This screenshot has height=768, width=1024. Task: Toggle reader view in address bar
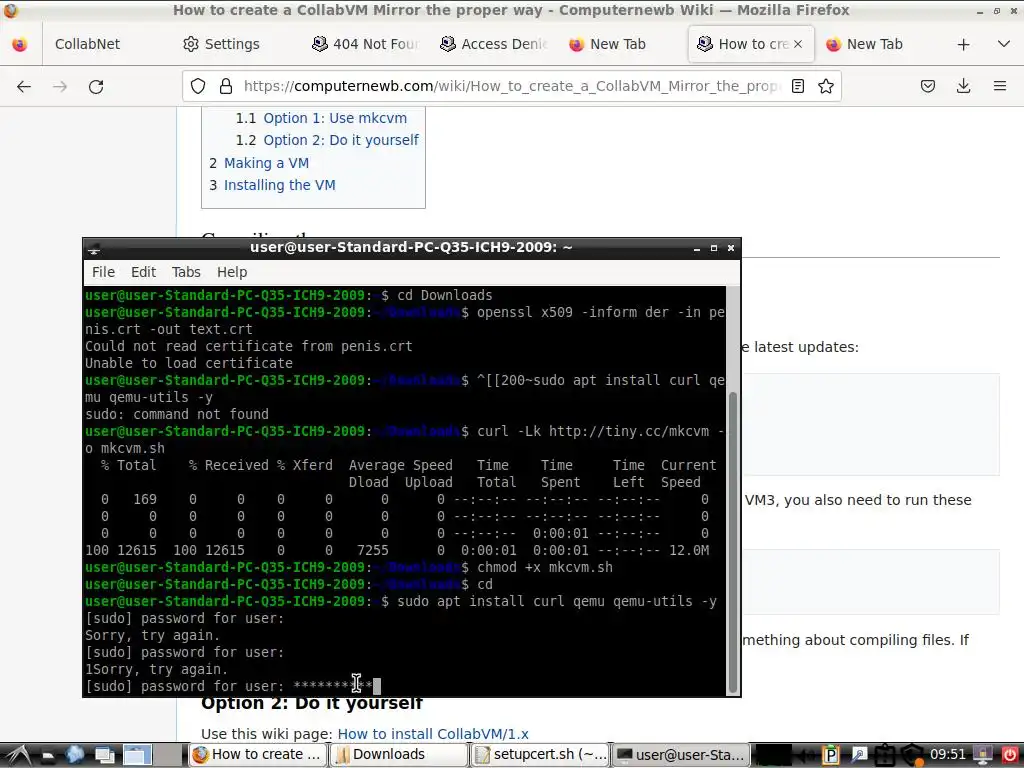[797, 86]
